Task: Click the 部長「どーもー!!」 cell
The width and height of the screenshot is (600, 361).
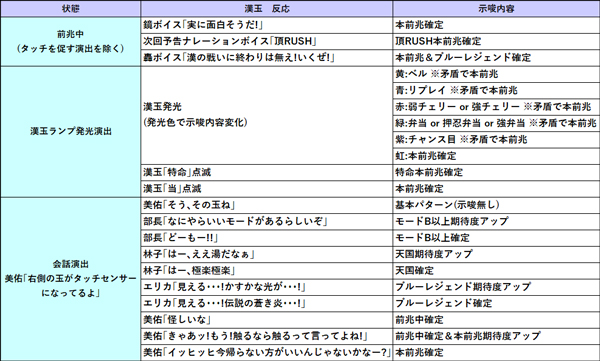Action: 267,238
